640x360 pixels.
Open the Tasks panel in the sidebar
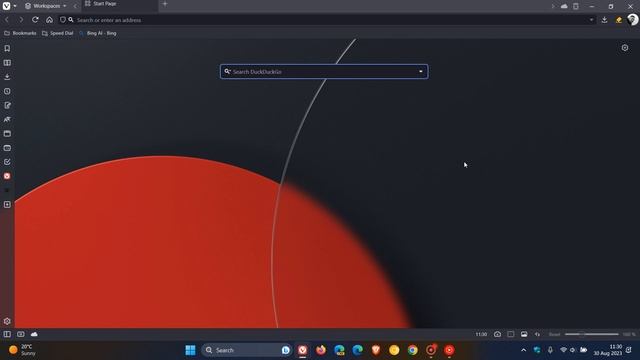coord(7,162)
